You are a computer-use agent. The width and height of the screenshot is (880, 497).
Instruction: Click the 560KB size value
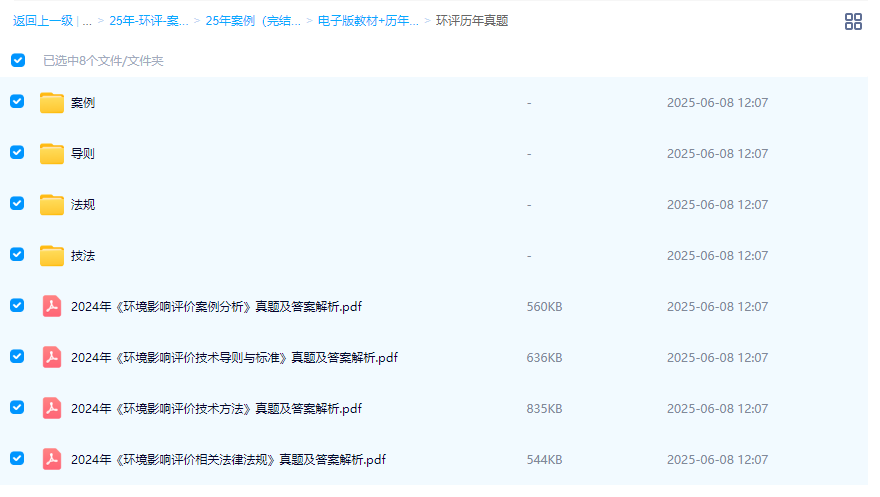[x=544, y=307]
